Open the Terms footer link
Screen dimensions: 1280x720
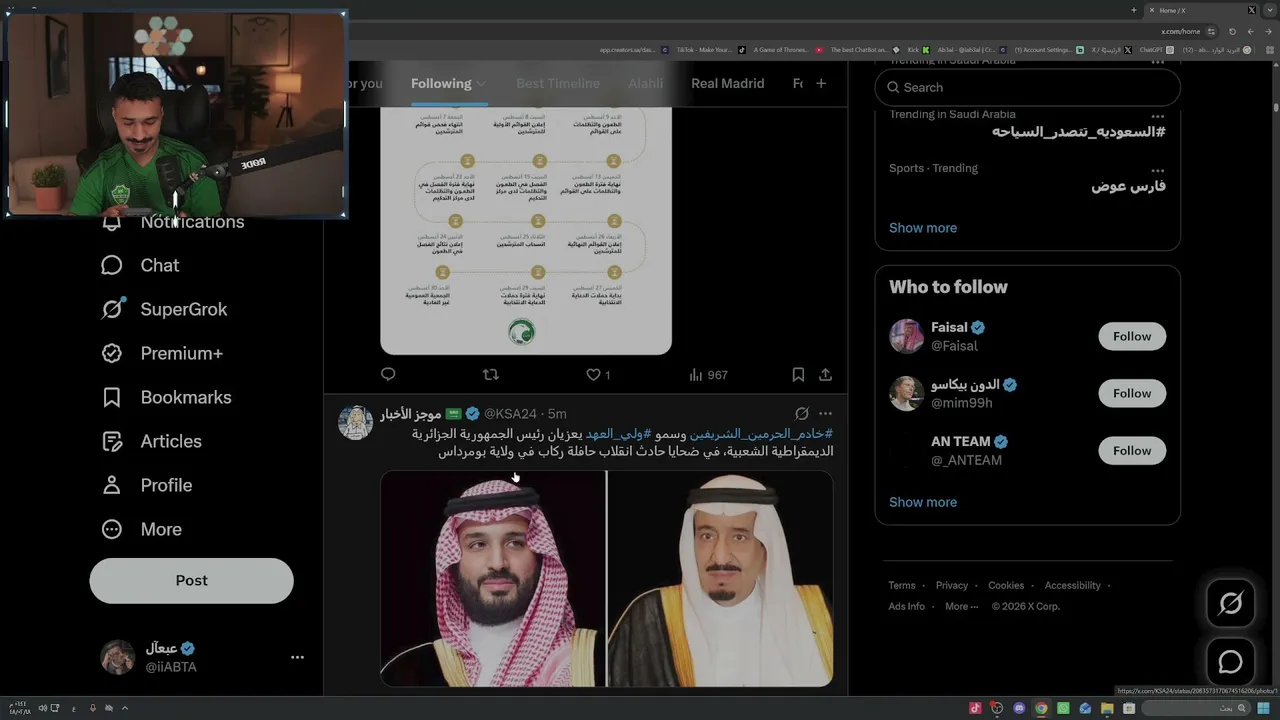tap(902, 585)
